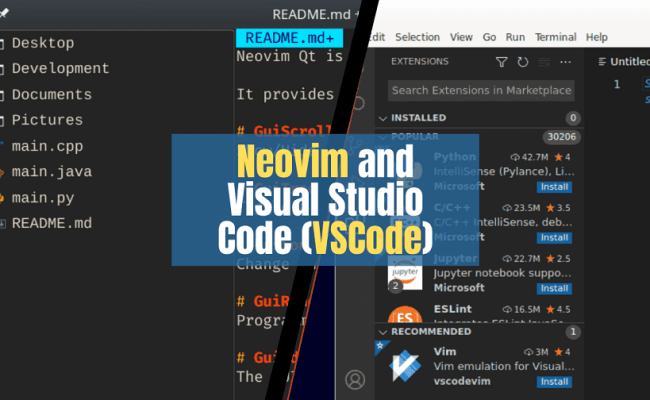Install the Python extension
650x400 pixels.
(x=554, y=187)
